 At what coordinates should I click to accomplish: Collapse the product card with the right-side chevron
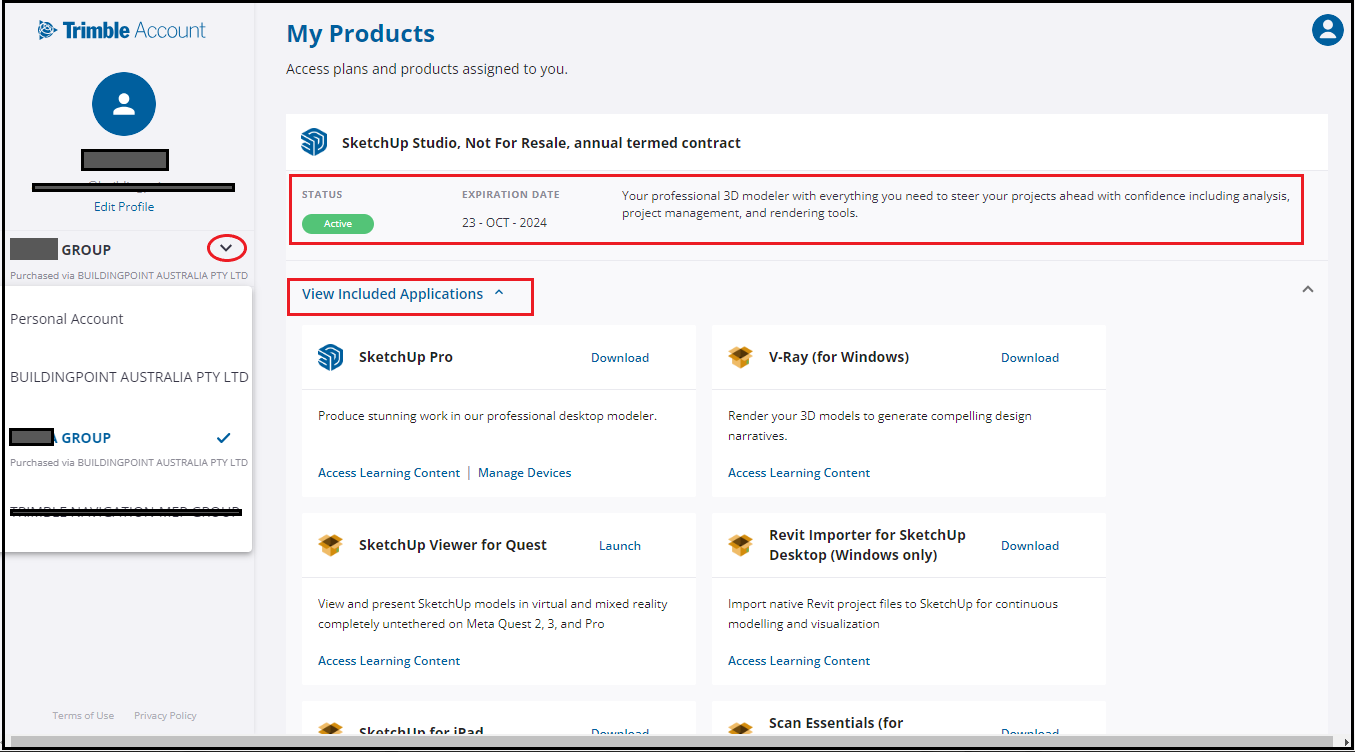[x=1307, y=289]
